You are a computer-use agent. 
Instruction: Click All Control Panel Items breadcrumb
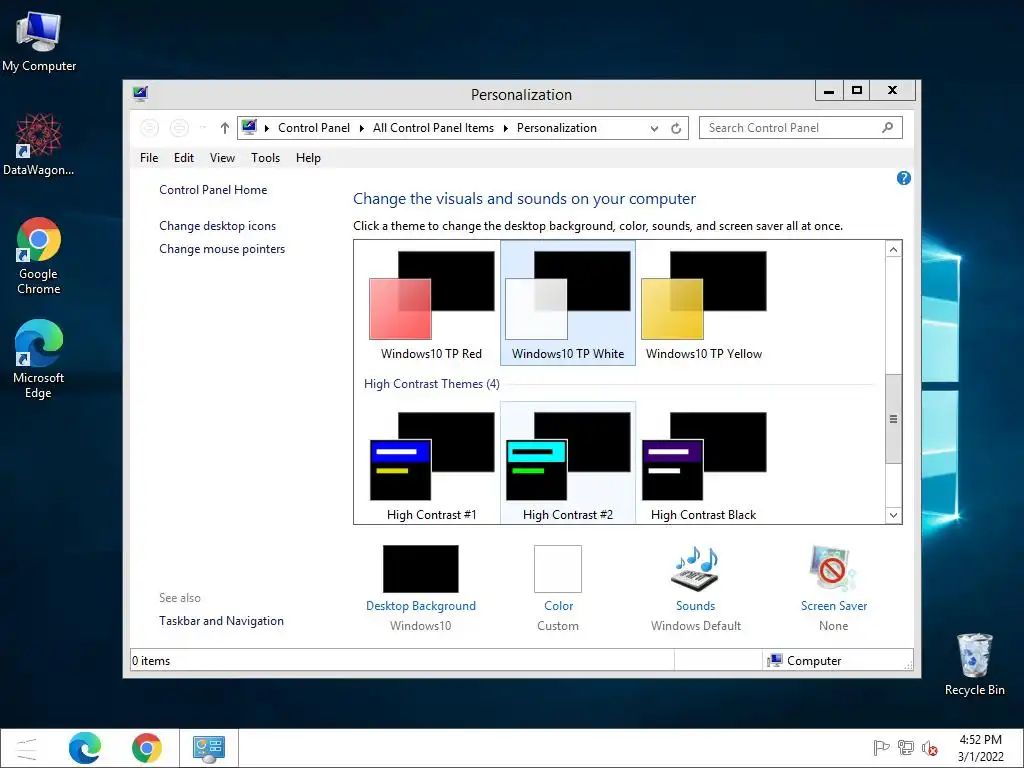tap(434, 128)
